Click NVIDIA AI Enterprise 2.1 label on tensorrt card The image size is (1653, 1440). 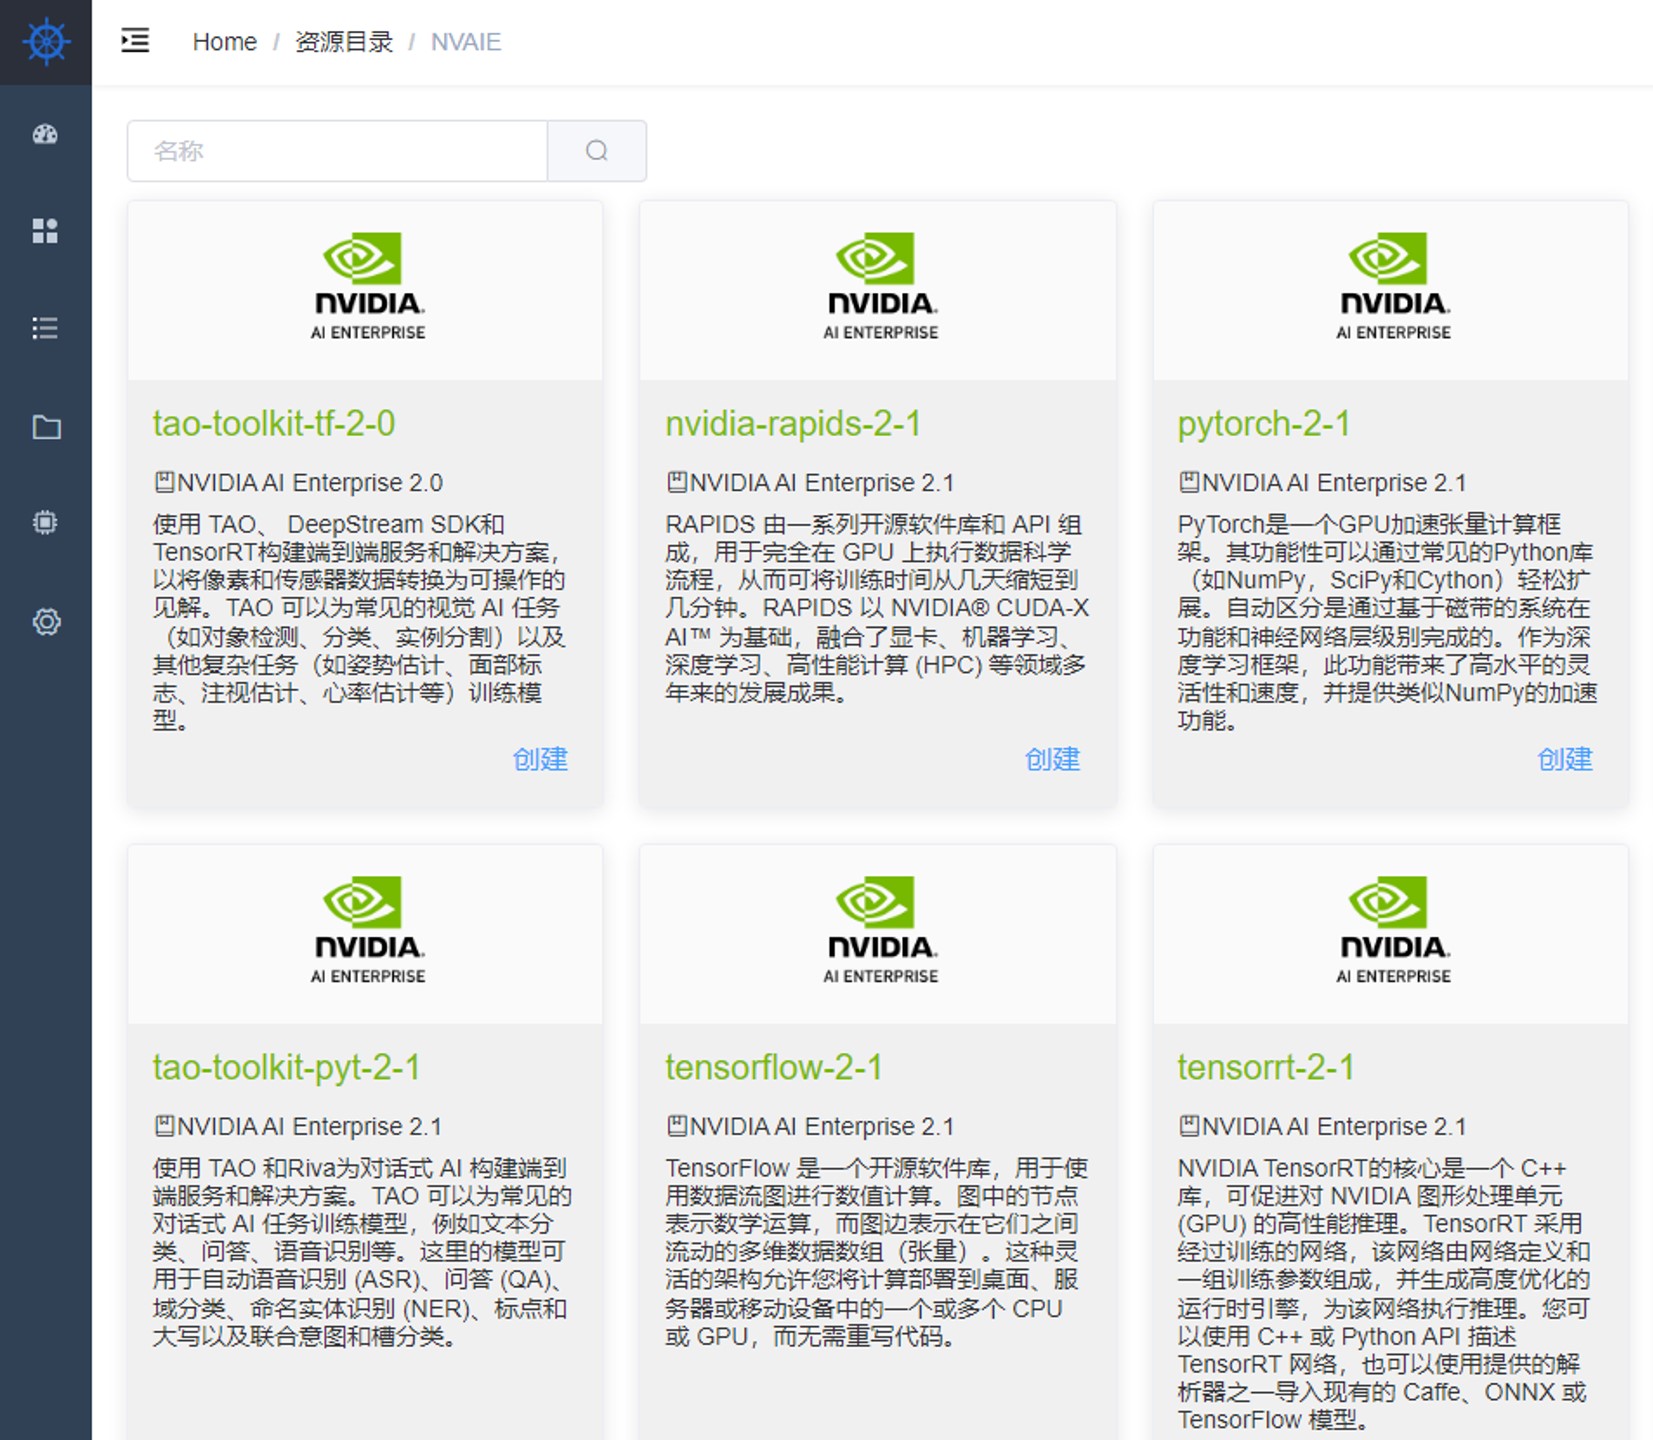(x=1322, y=1126)
